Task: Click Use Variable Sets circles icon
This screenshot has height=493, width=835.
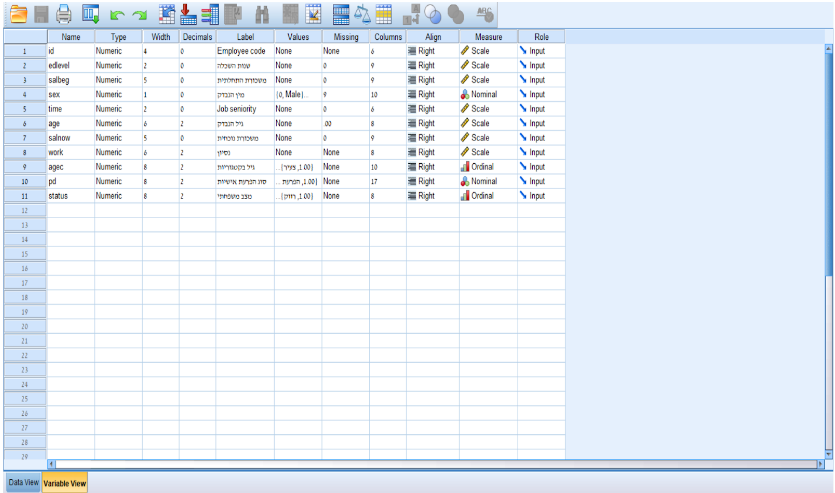Action: 433,15
